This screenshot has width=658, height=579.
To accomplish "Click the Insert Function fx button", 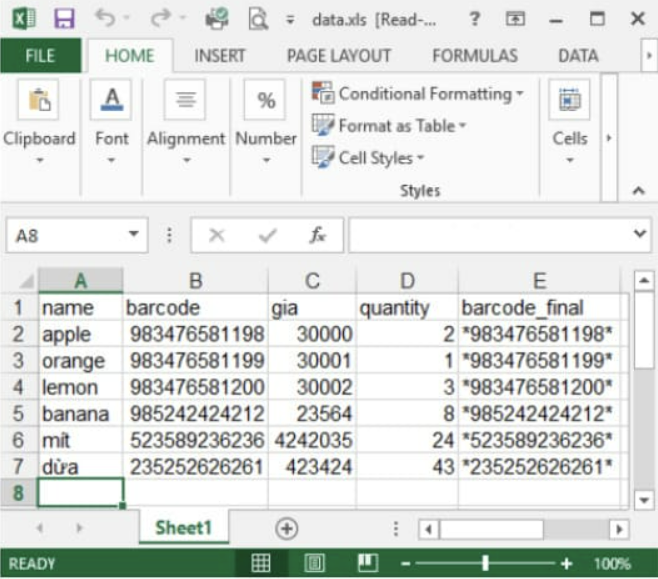I will pyautogui.click(x=318, y=235).
